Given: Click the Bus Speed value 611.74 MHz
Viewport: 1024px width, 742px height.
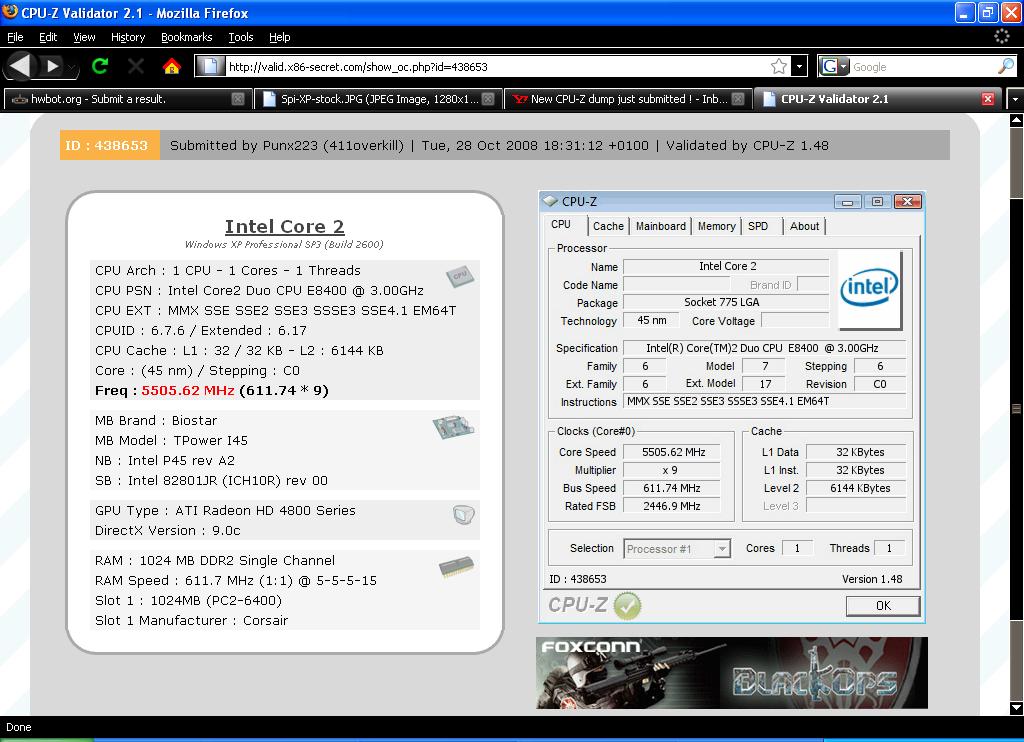Looking at the screenshot, I should pyautogui.click(x=673, y=488).
